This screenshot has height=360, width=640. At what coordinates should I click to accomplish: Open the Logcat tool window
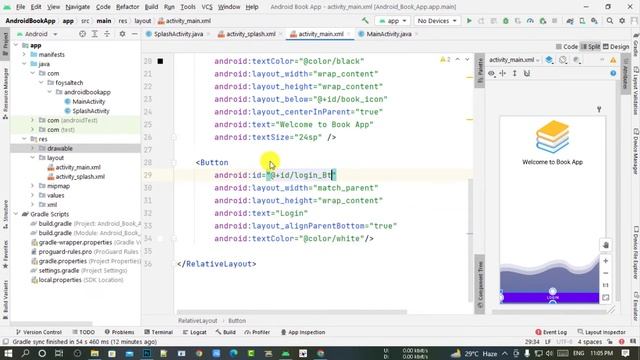tap(194, 332)
